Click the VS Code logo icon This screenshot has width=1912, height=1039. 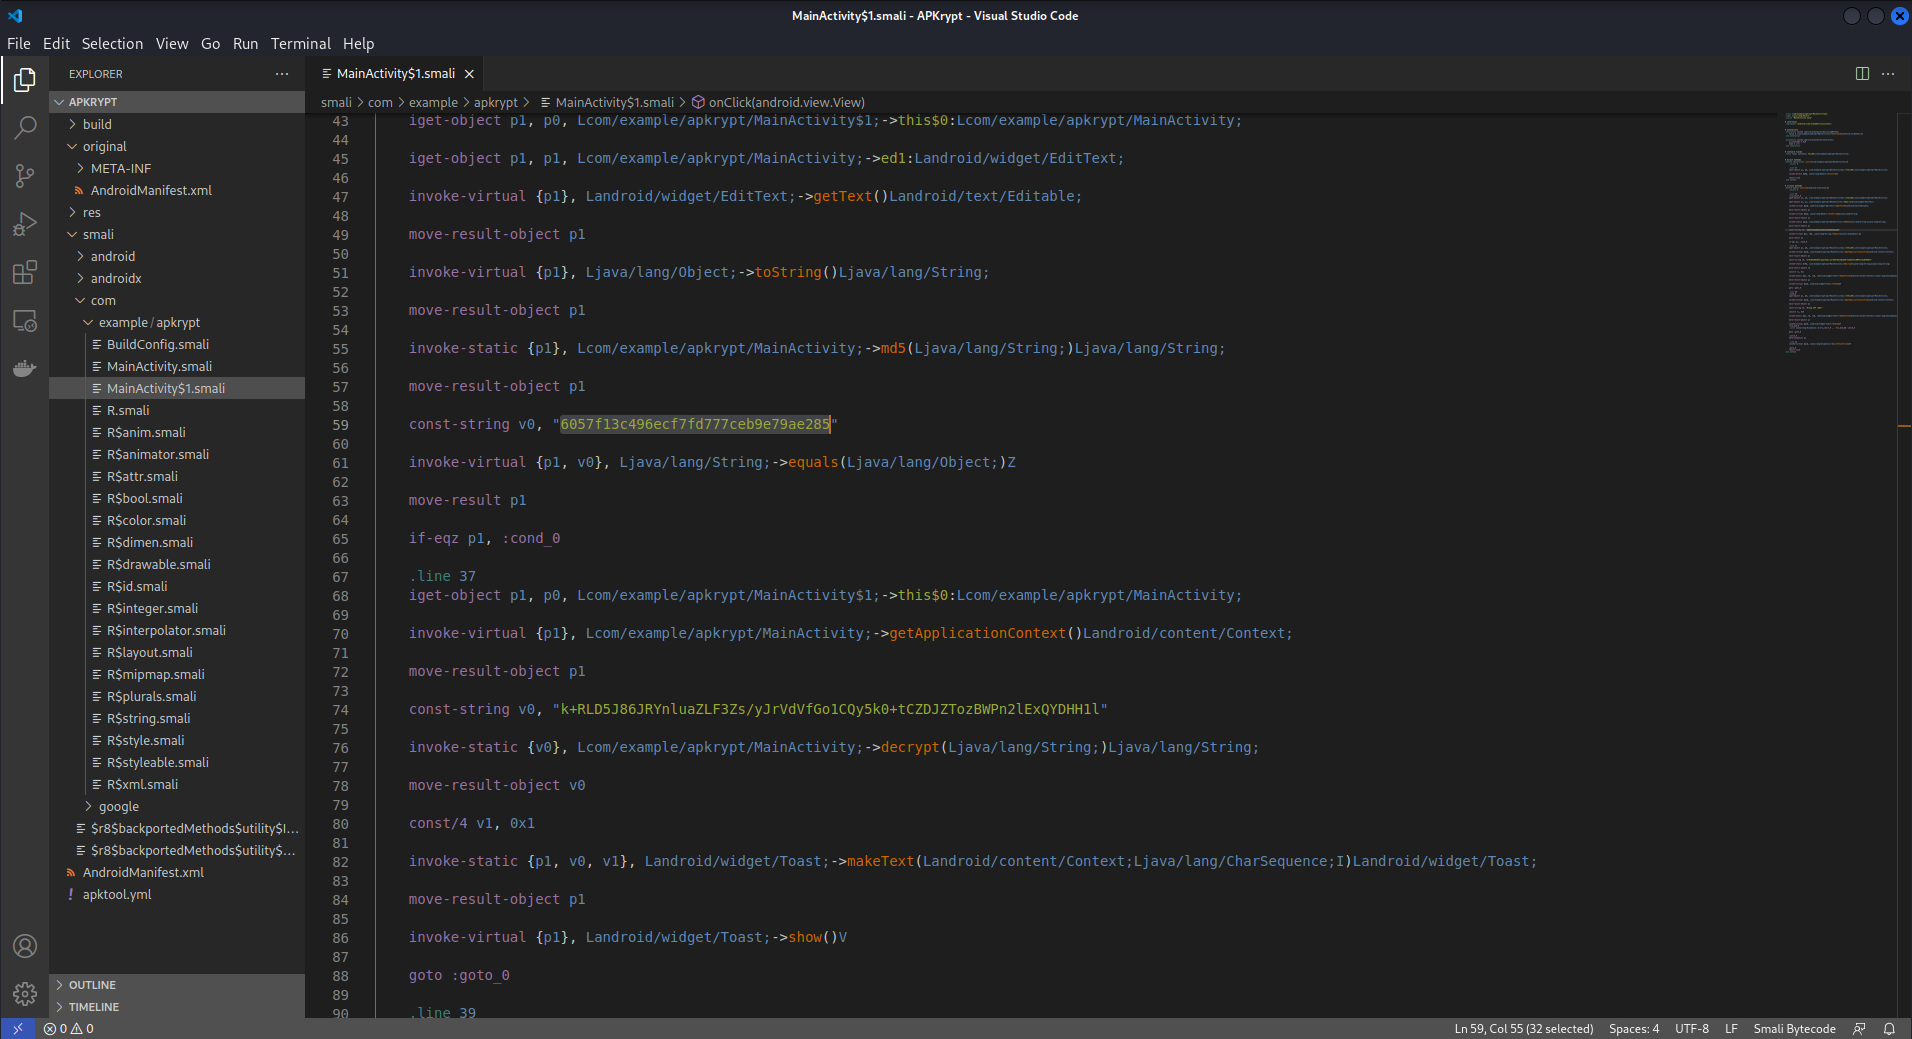[15, 15]
